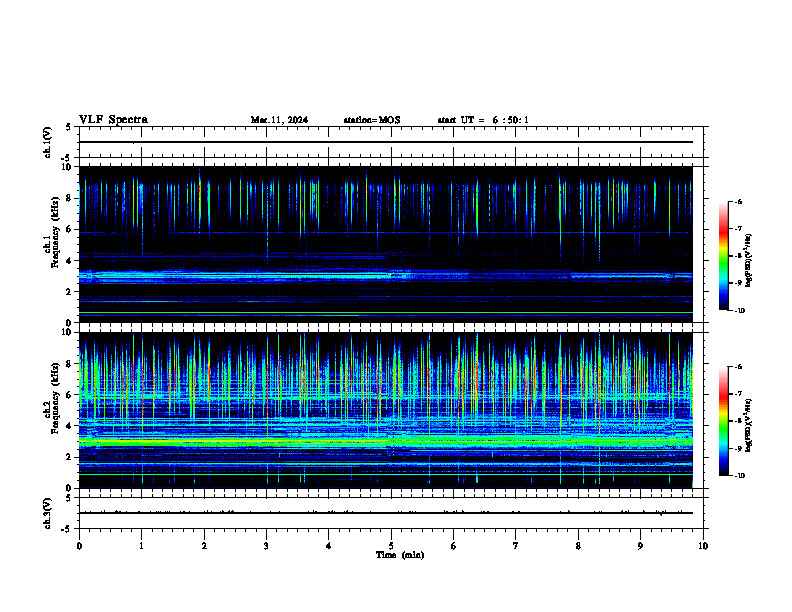Image resolution: width=792 pixels, height=612 pixels.
Task: Click the "ch.3(V)" axis label
Action: (x=48, y=513)
